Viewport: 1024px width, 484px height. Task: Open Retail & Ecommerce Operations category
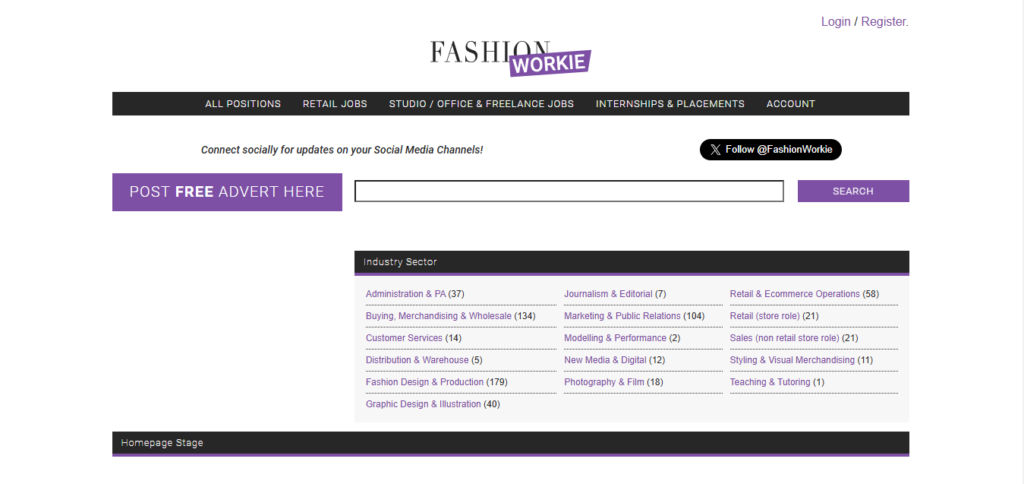pos(795,294)
